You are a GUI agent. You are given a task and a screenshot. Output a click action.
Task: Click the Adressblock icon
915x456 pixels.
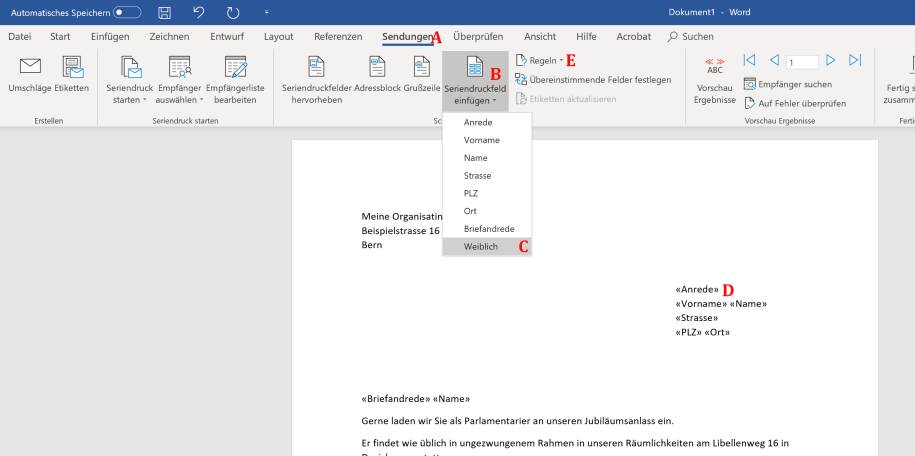tap(377, 68)
